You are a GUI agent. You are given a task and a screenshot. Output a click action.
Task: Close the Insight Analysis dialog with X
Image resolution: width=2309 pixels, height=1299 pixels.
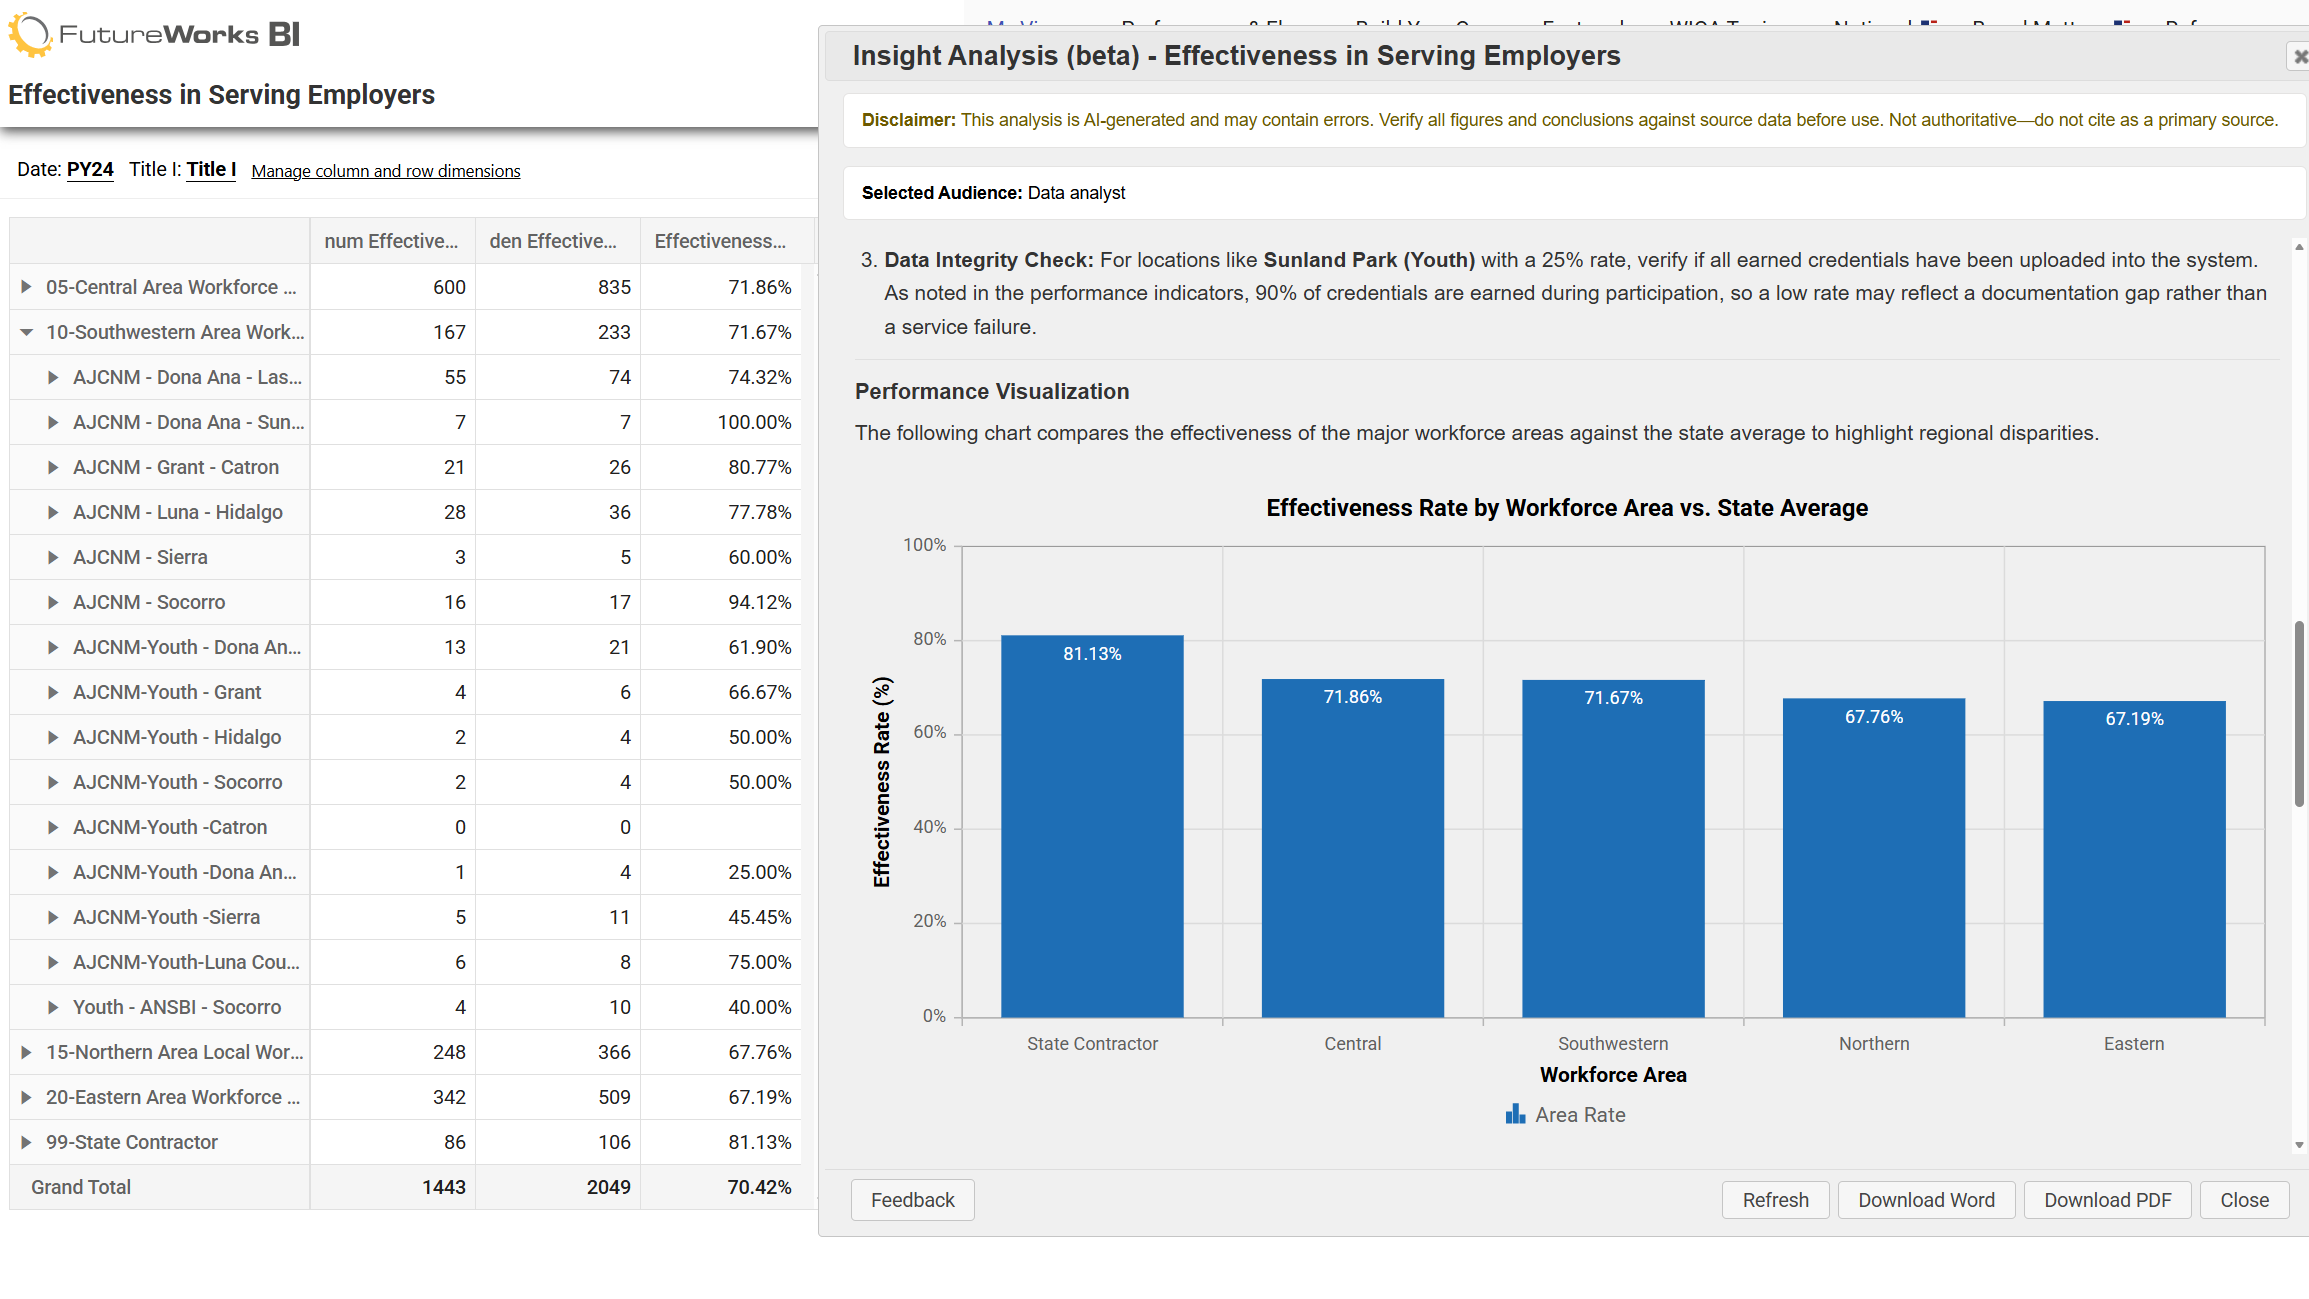coord(2299,57)
